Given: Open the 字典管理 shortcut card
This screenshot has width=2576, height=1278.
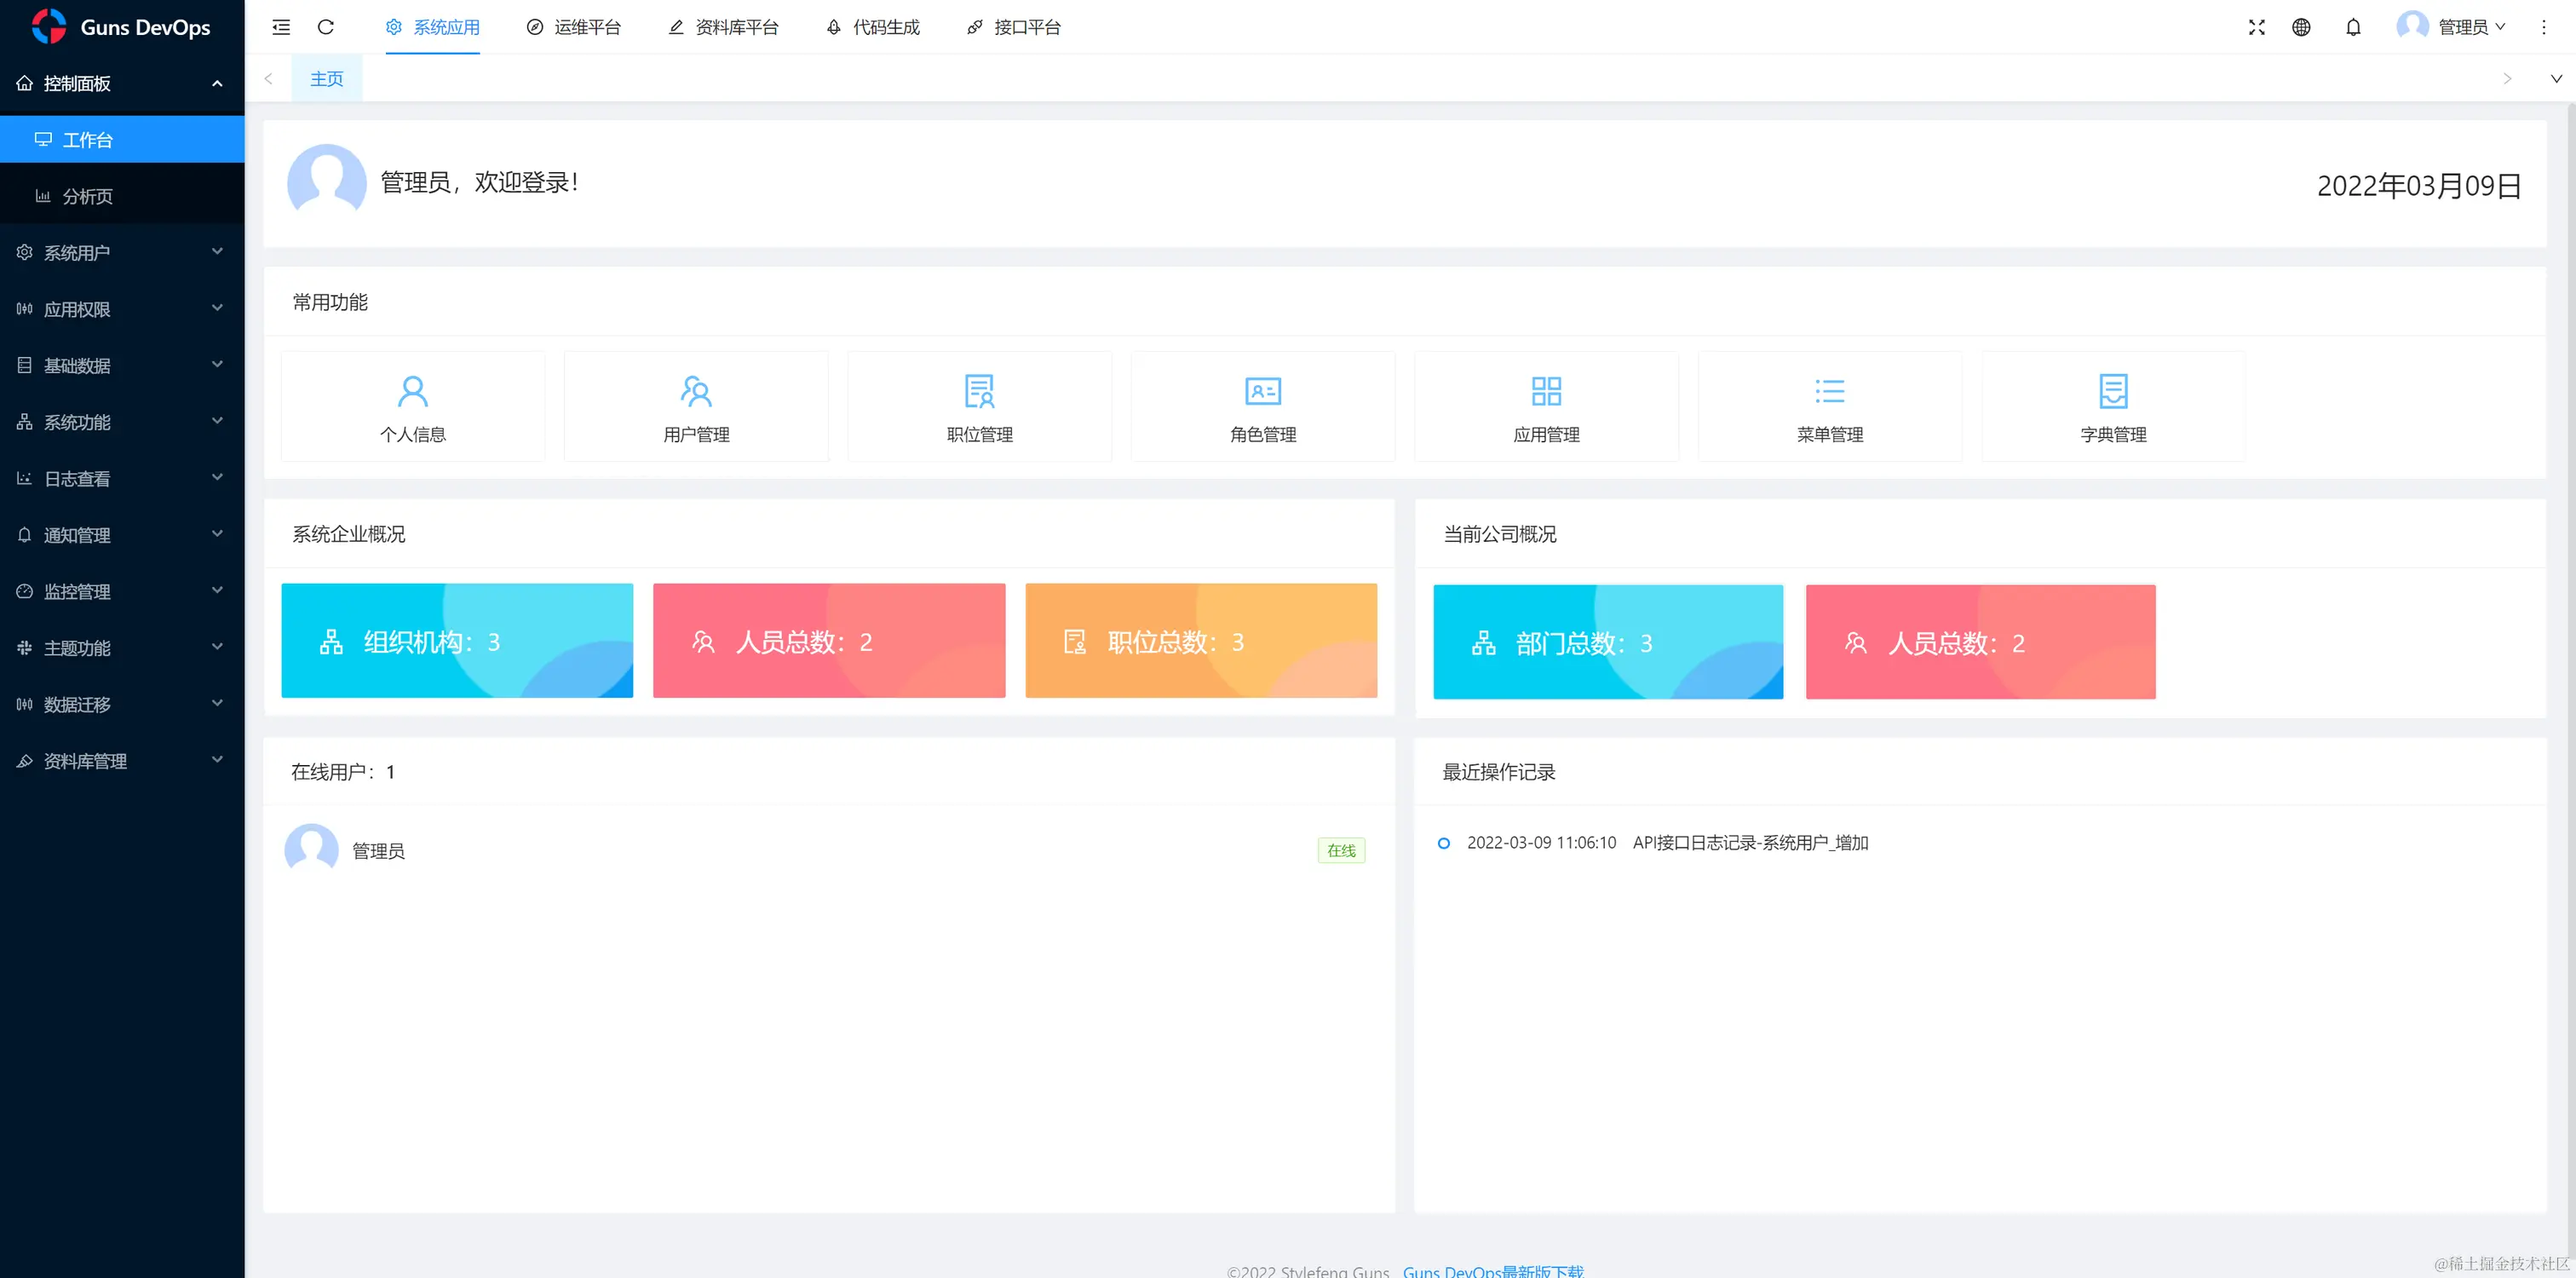Looking at the screenshot, I should 2113,407.
